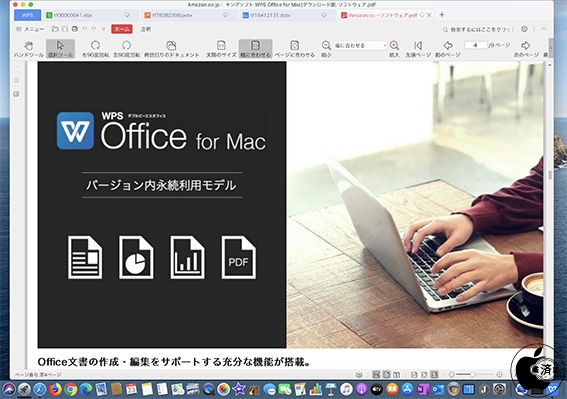567x399 pixels.
Task: Switch to tf00000041.xlsx document tab
Action: pos(88,15)
